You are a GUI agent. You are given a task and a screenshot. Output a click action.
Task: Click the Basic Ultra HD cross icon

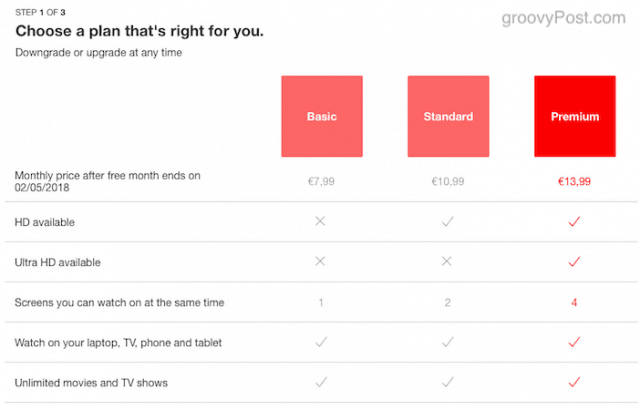pyautogui.click(x=320, y=261)
